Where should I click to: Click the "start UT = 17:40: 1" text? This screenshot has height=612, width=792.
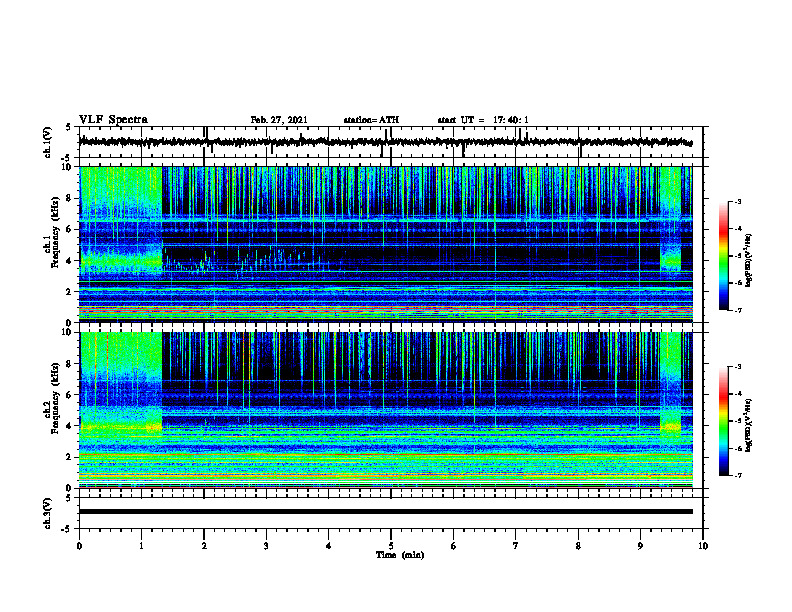coord(483,120)
